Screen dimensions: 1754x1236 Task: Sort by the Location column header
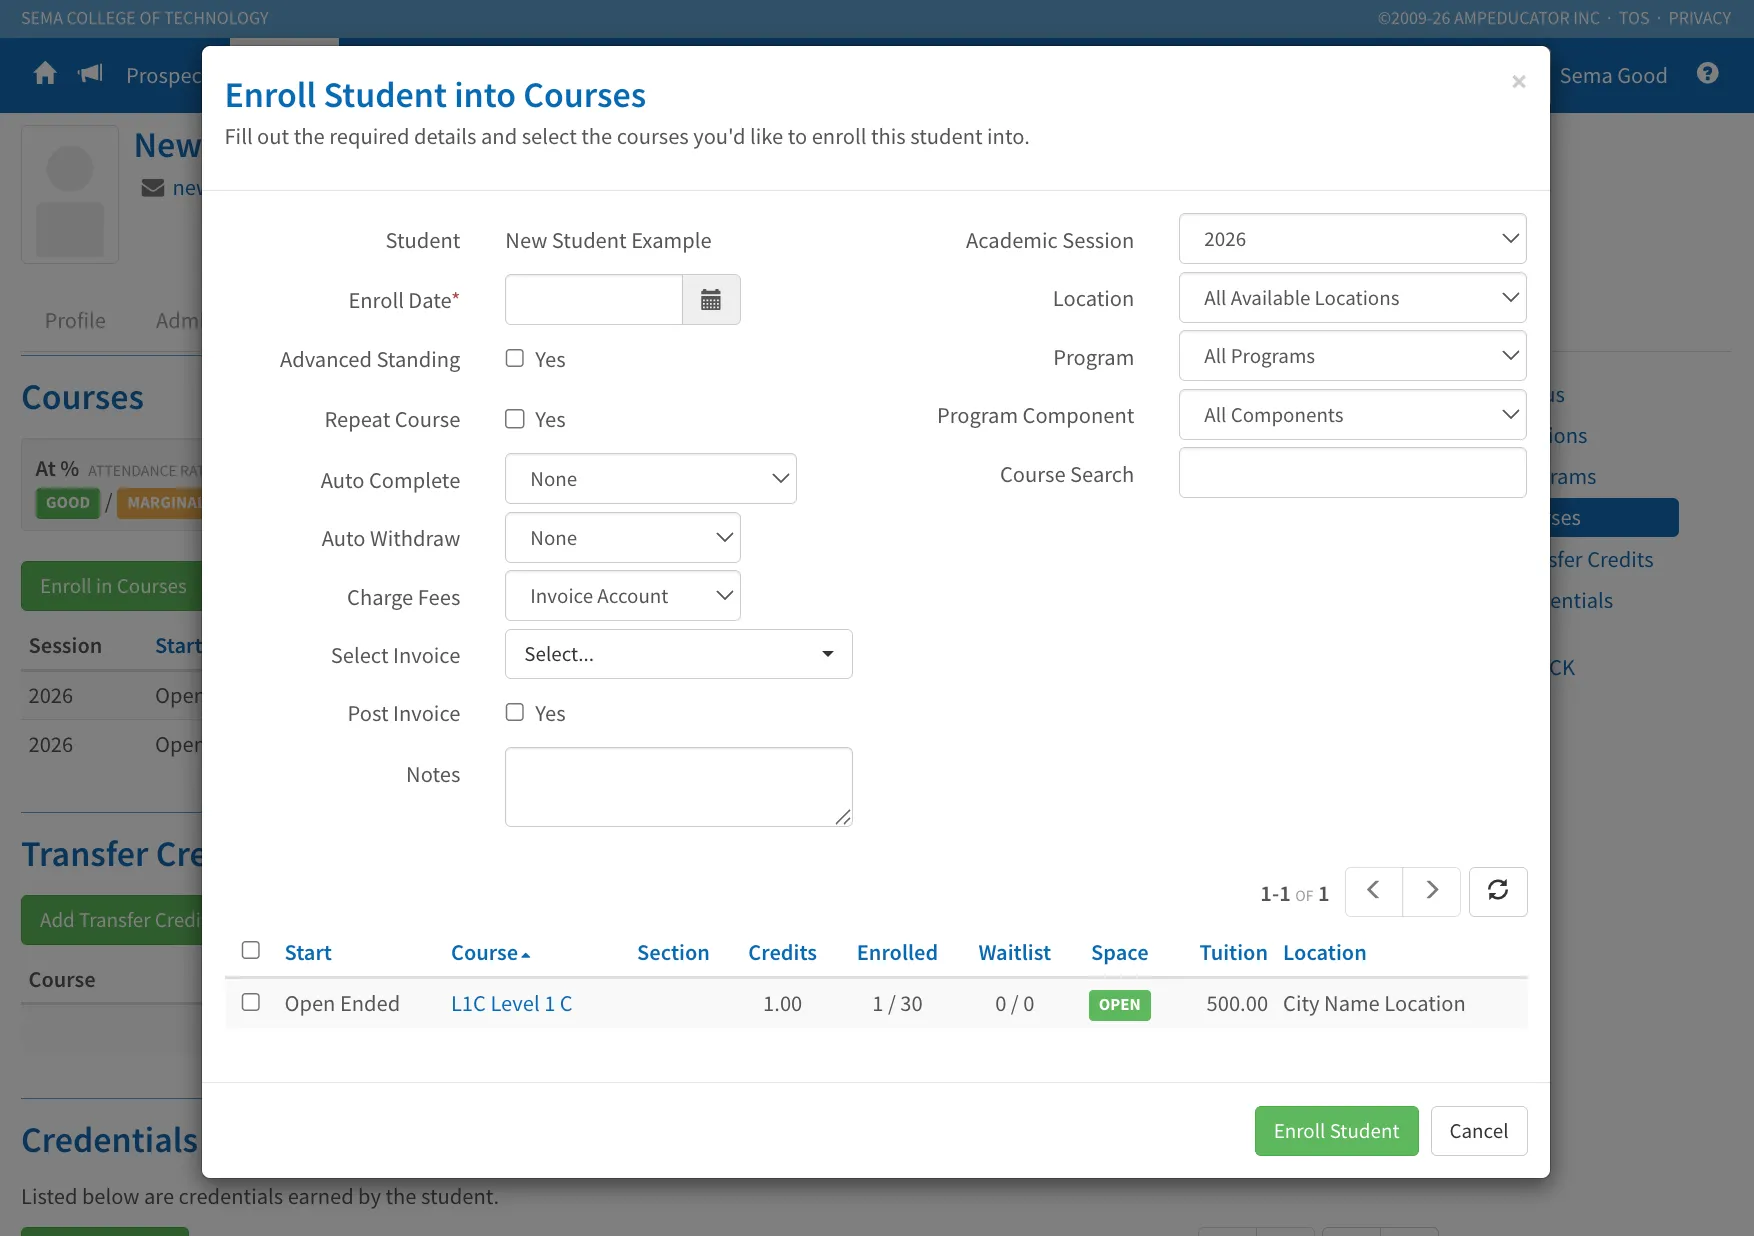pyautogui.click(x=1324, y=953)
